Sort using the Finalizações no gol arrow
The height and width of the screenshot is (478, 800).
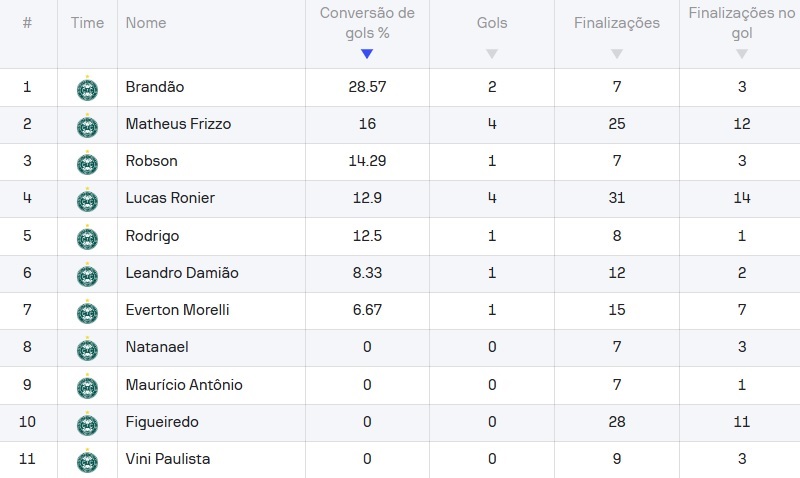[742, 54]
